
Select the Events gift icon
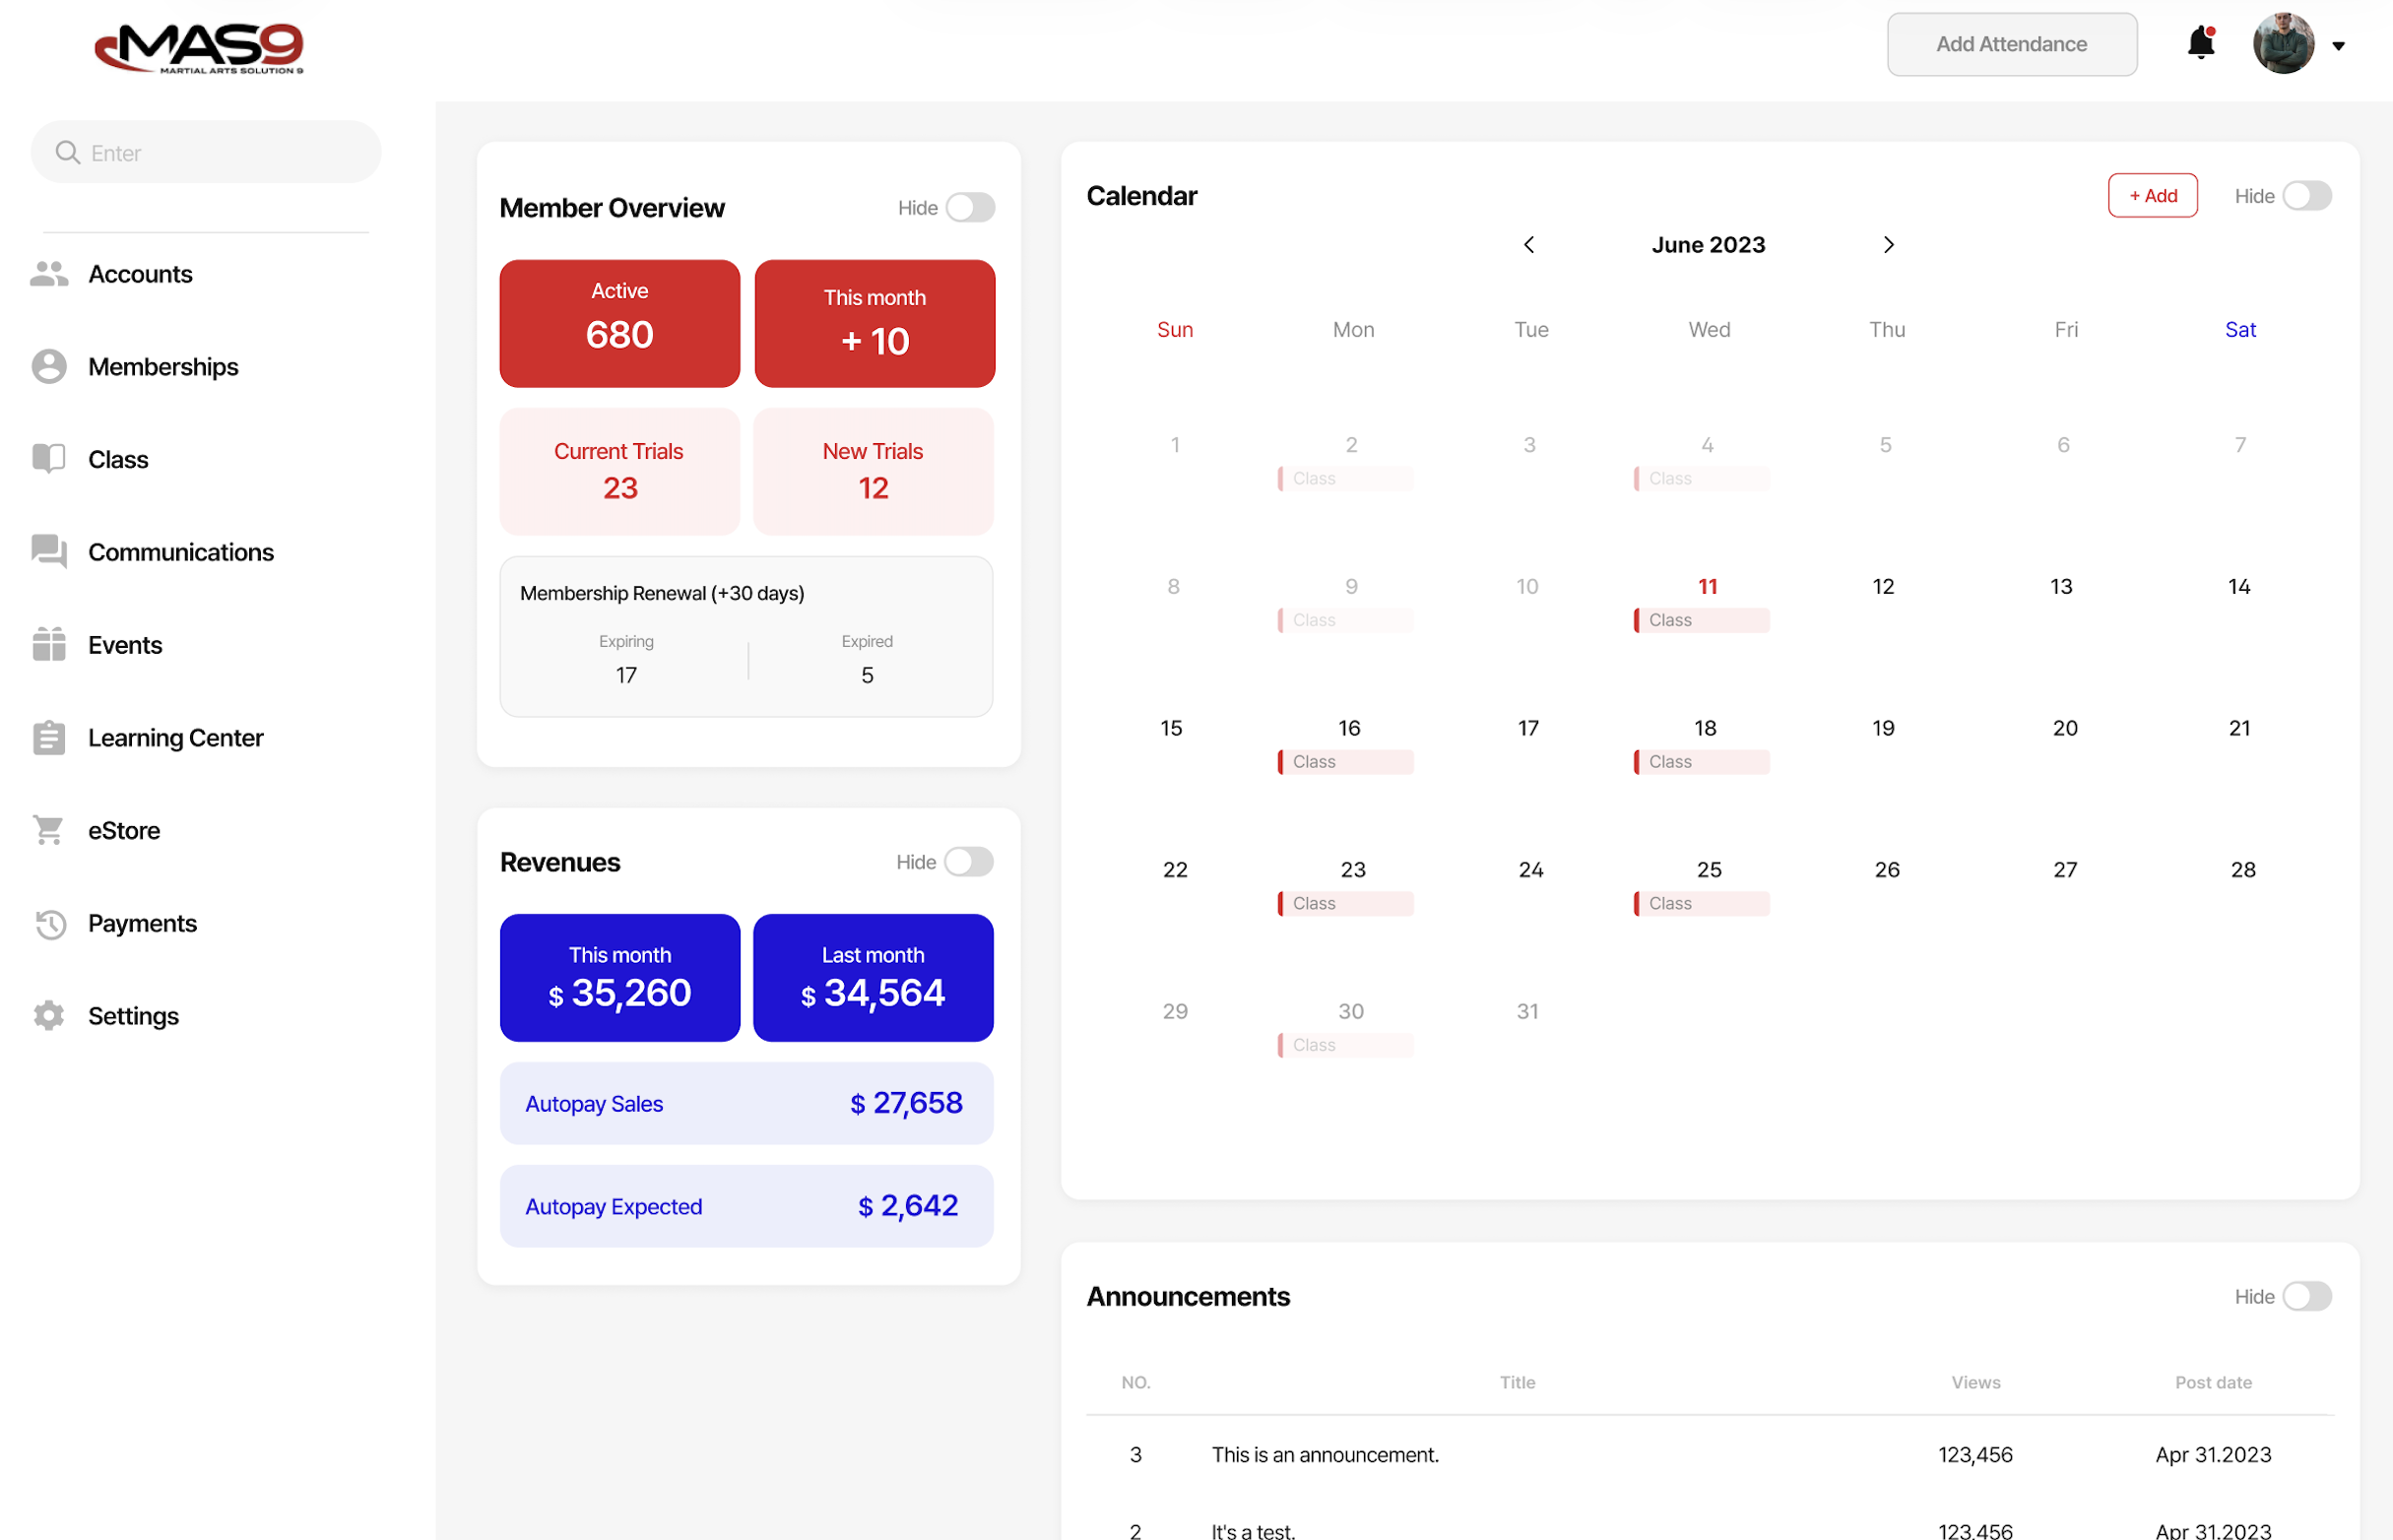(x=48, y=644)
